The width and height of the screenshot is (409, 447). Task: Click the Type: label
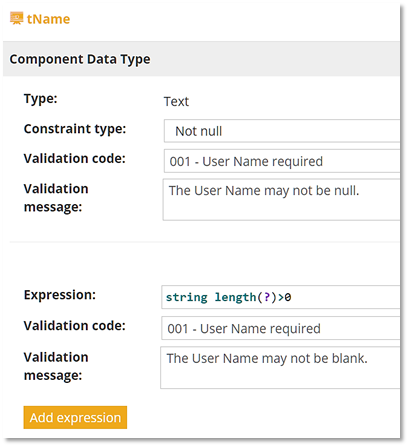coord(41,99)
